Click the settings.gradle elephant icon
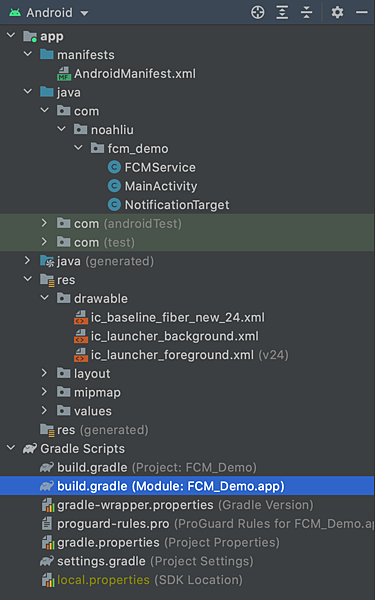This screenshot has width=375, height=600. [47, 561]
